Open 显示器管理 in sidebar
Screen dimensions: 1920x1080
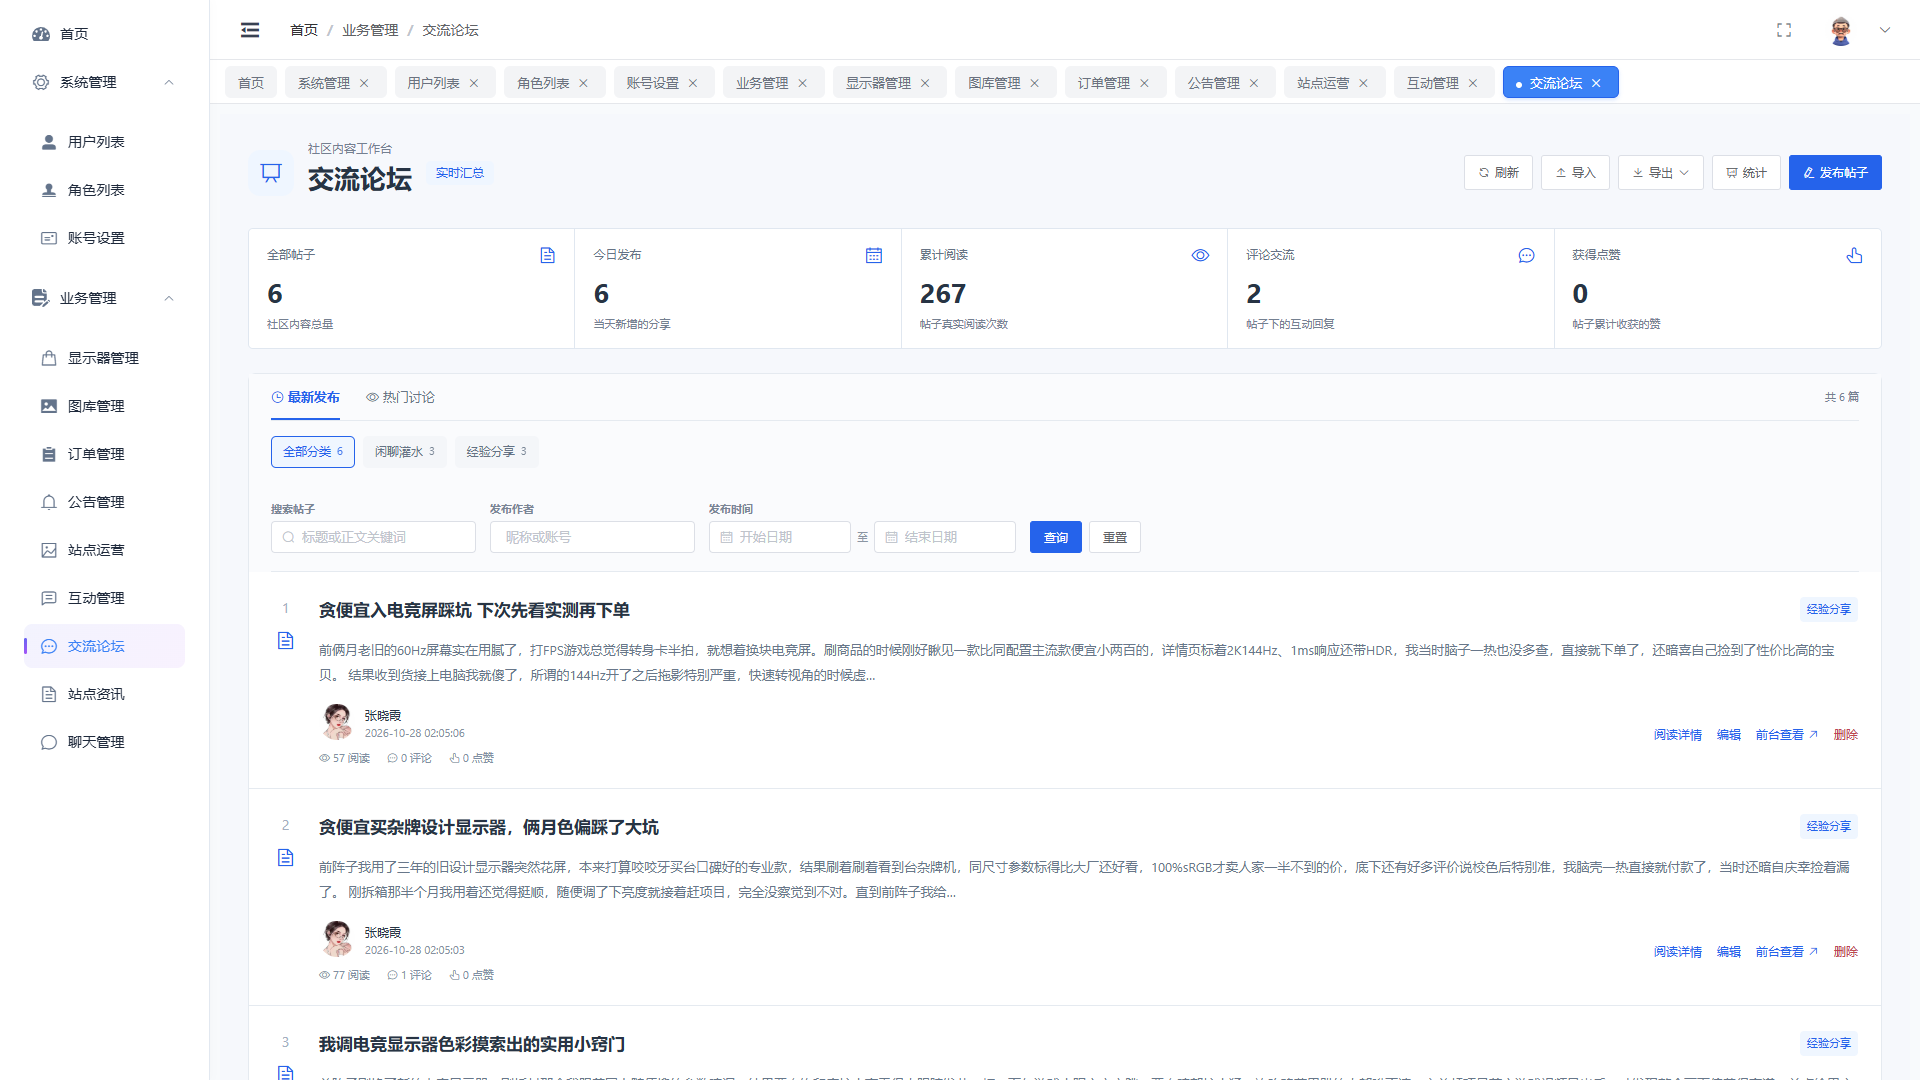(105, 358)
